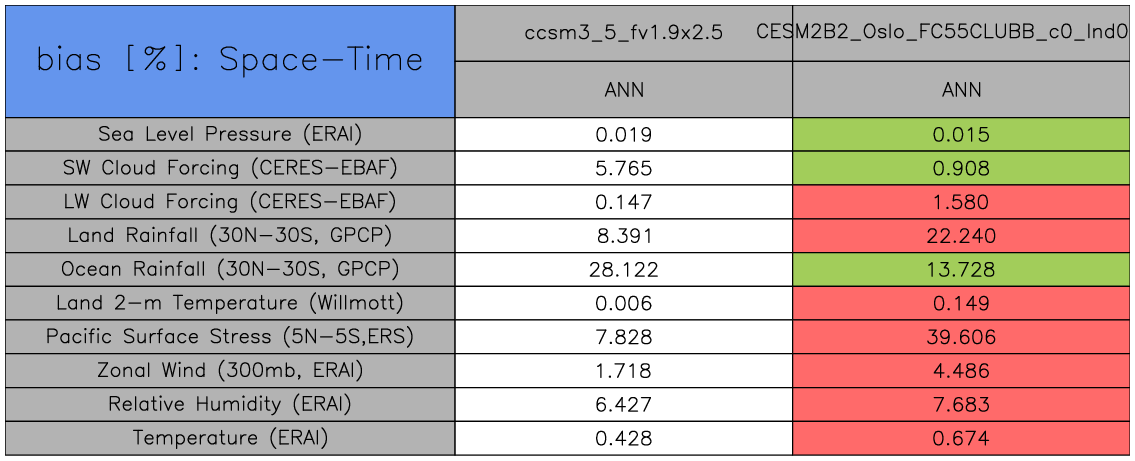Click Land Rainfall (30N-30S, GPCP) label
The width and height of the screenshot is (1135, 461).
(x=230, y=236)
